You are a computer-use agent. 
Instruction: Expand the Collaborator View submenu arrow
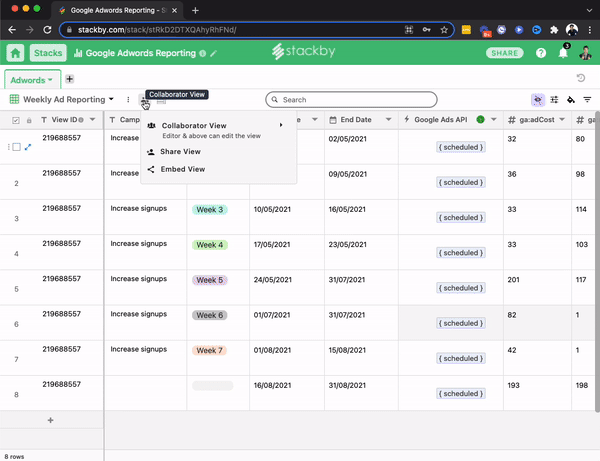pos(281,125)
